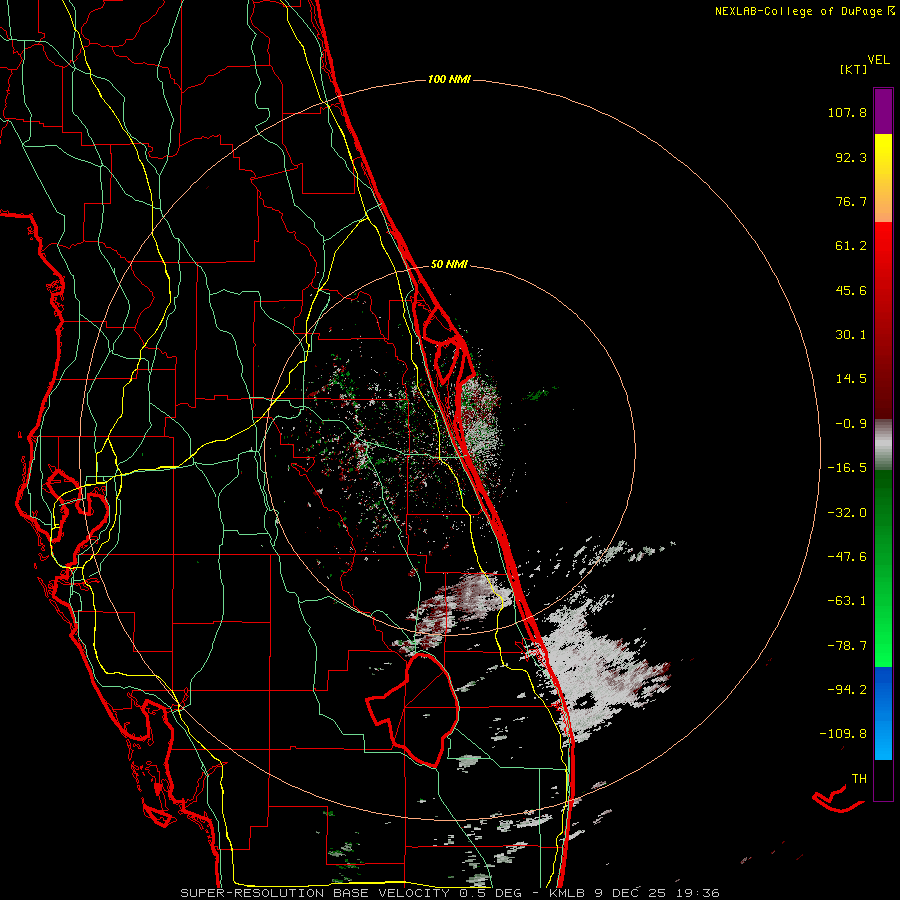Click the Lake Okeechobee outline on map
Viewport: 900px width, 900px height.
[414, 709]
